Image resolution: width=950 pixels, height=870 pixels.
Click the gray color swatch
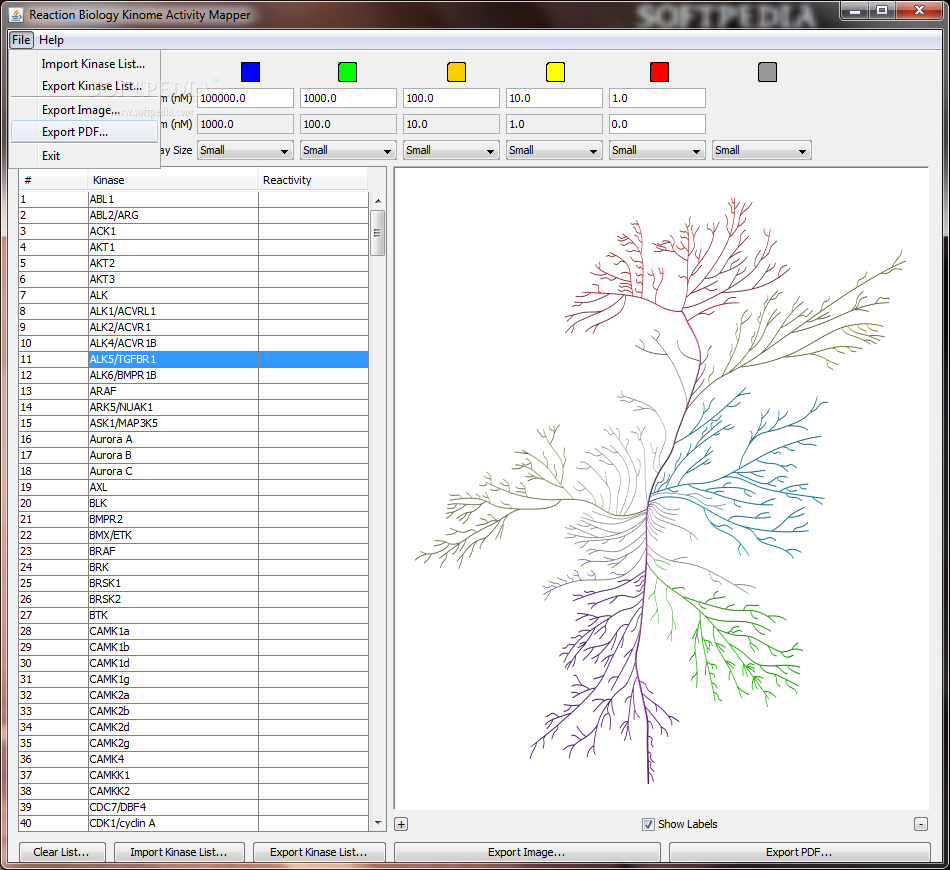(x=767, y=71)
